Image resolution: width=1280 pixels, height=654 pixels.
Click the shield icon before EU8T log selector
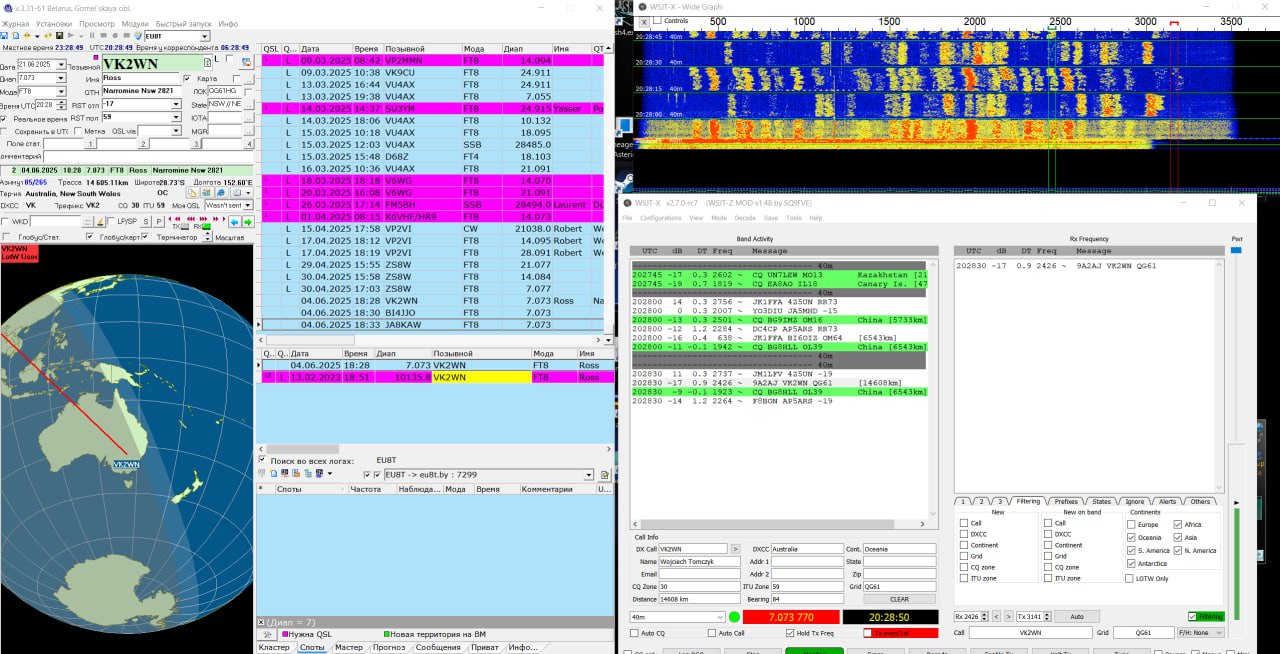pyautogui.click(x=136, y=37)
